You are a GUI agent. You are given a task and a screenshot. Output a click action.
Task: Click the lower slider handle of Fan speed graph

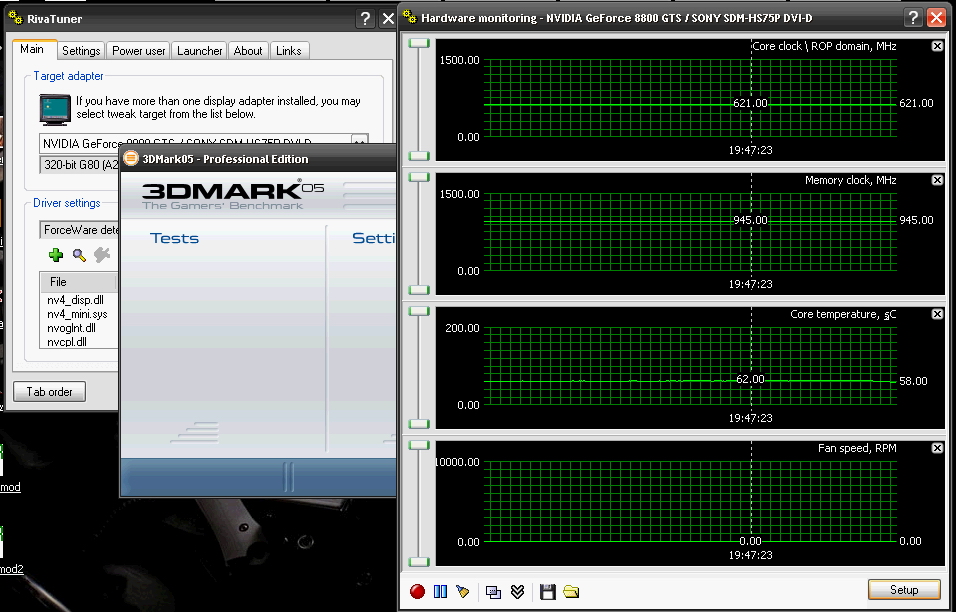pyautogui.click(x=419, y=561)
